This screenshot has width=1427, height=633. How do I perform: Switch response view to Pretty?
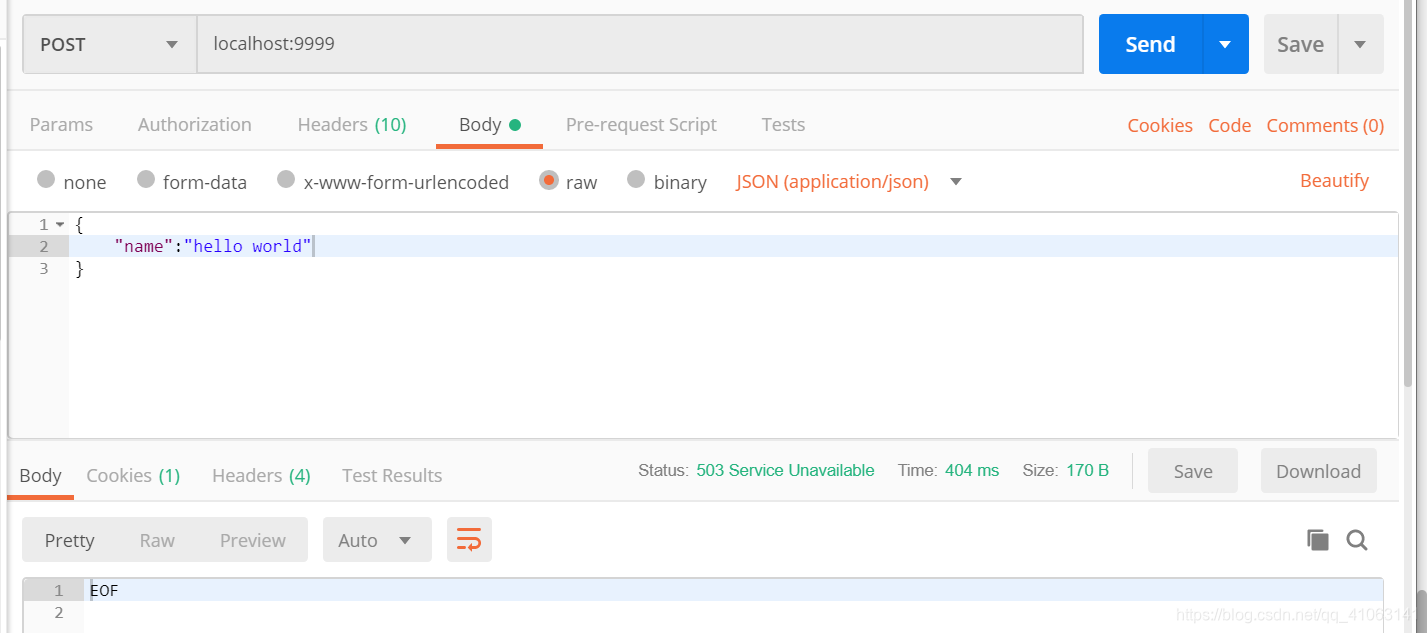pyautogui.click(x=69, y=540)
